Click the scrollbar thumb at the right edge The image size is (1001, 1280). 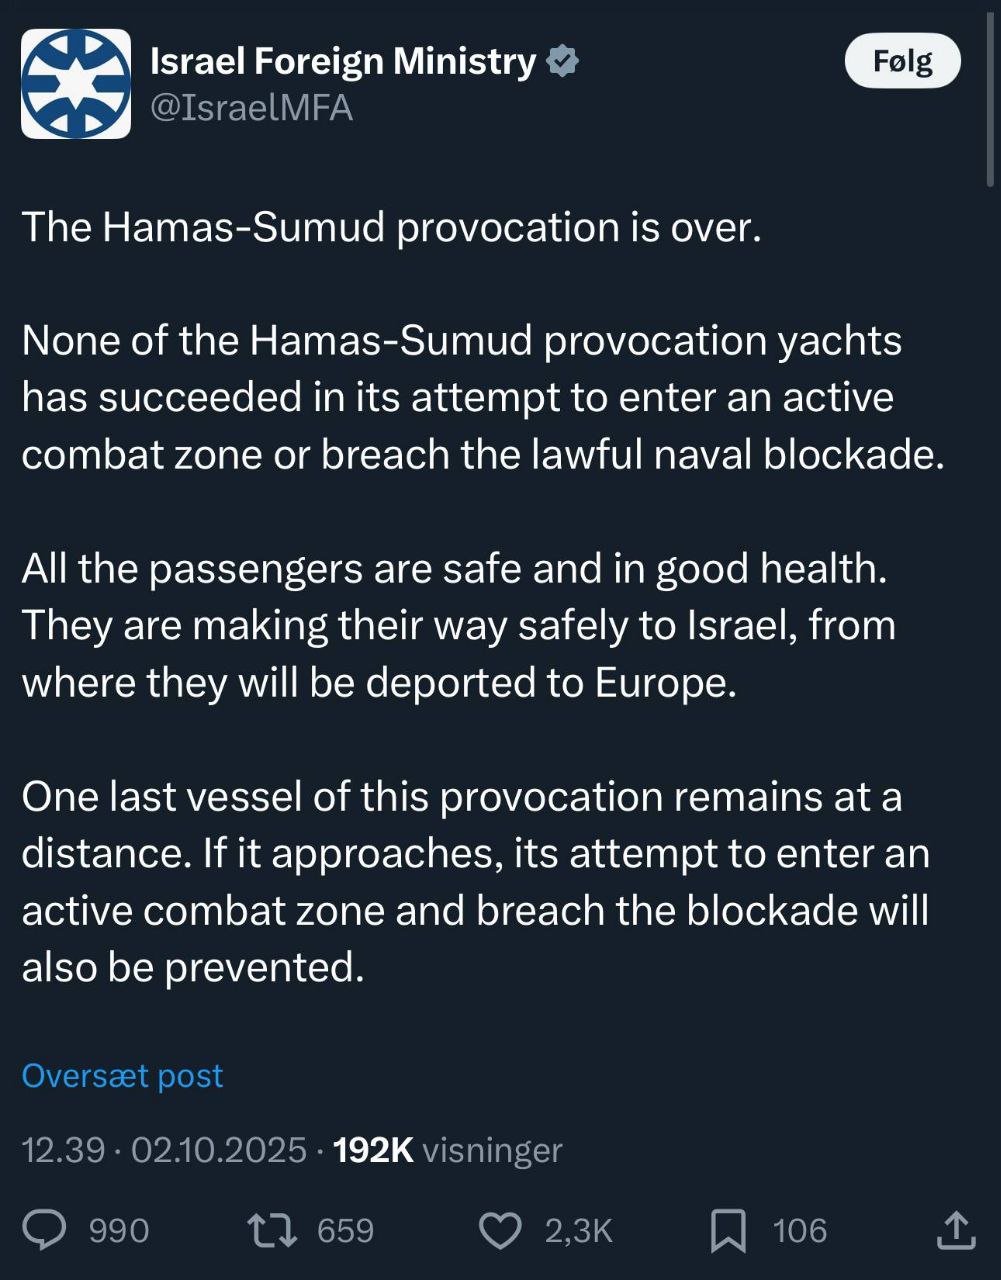[x=991, y=95]
